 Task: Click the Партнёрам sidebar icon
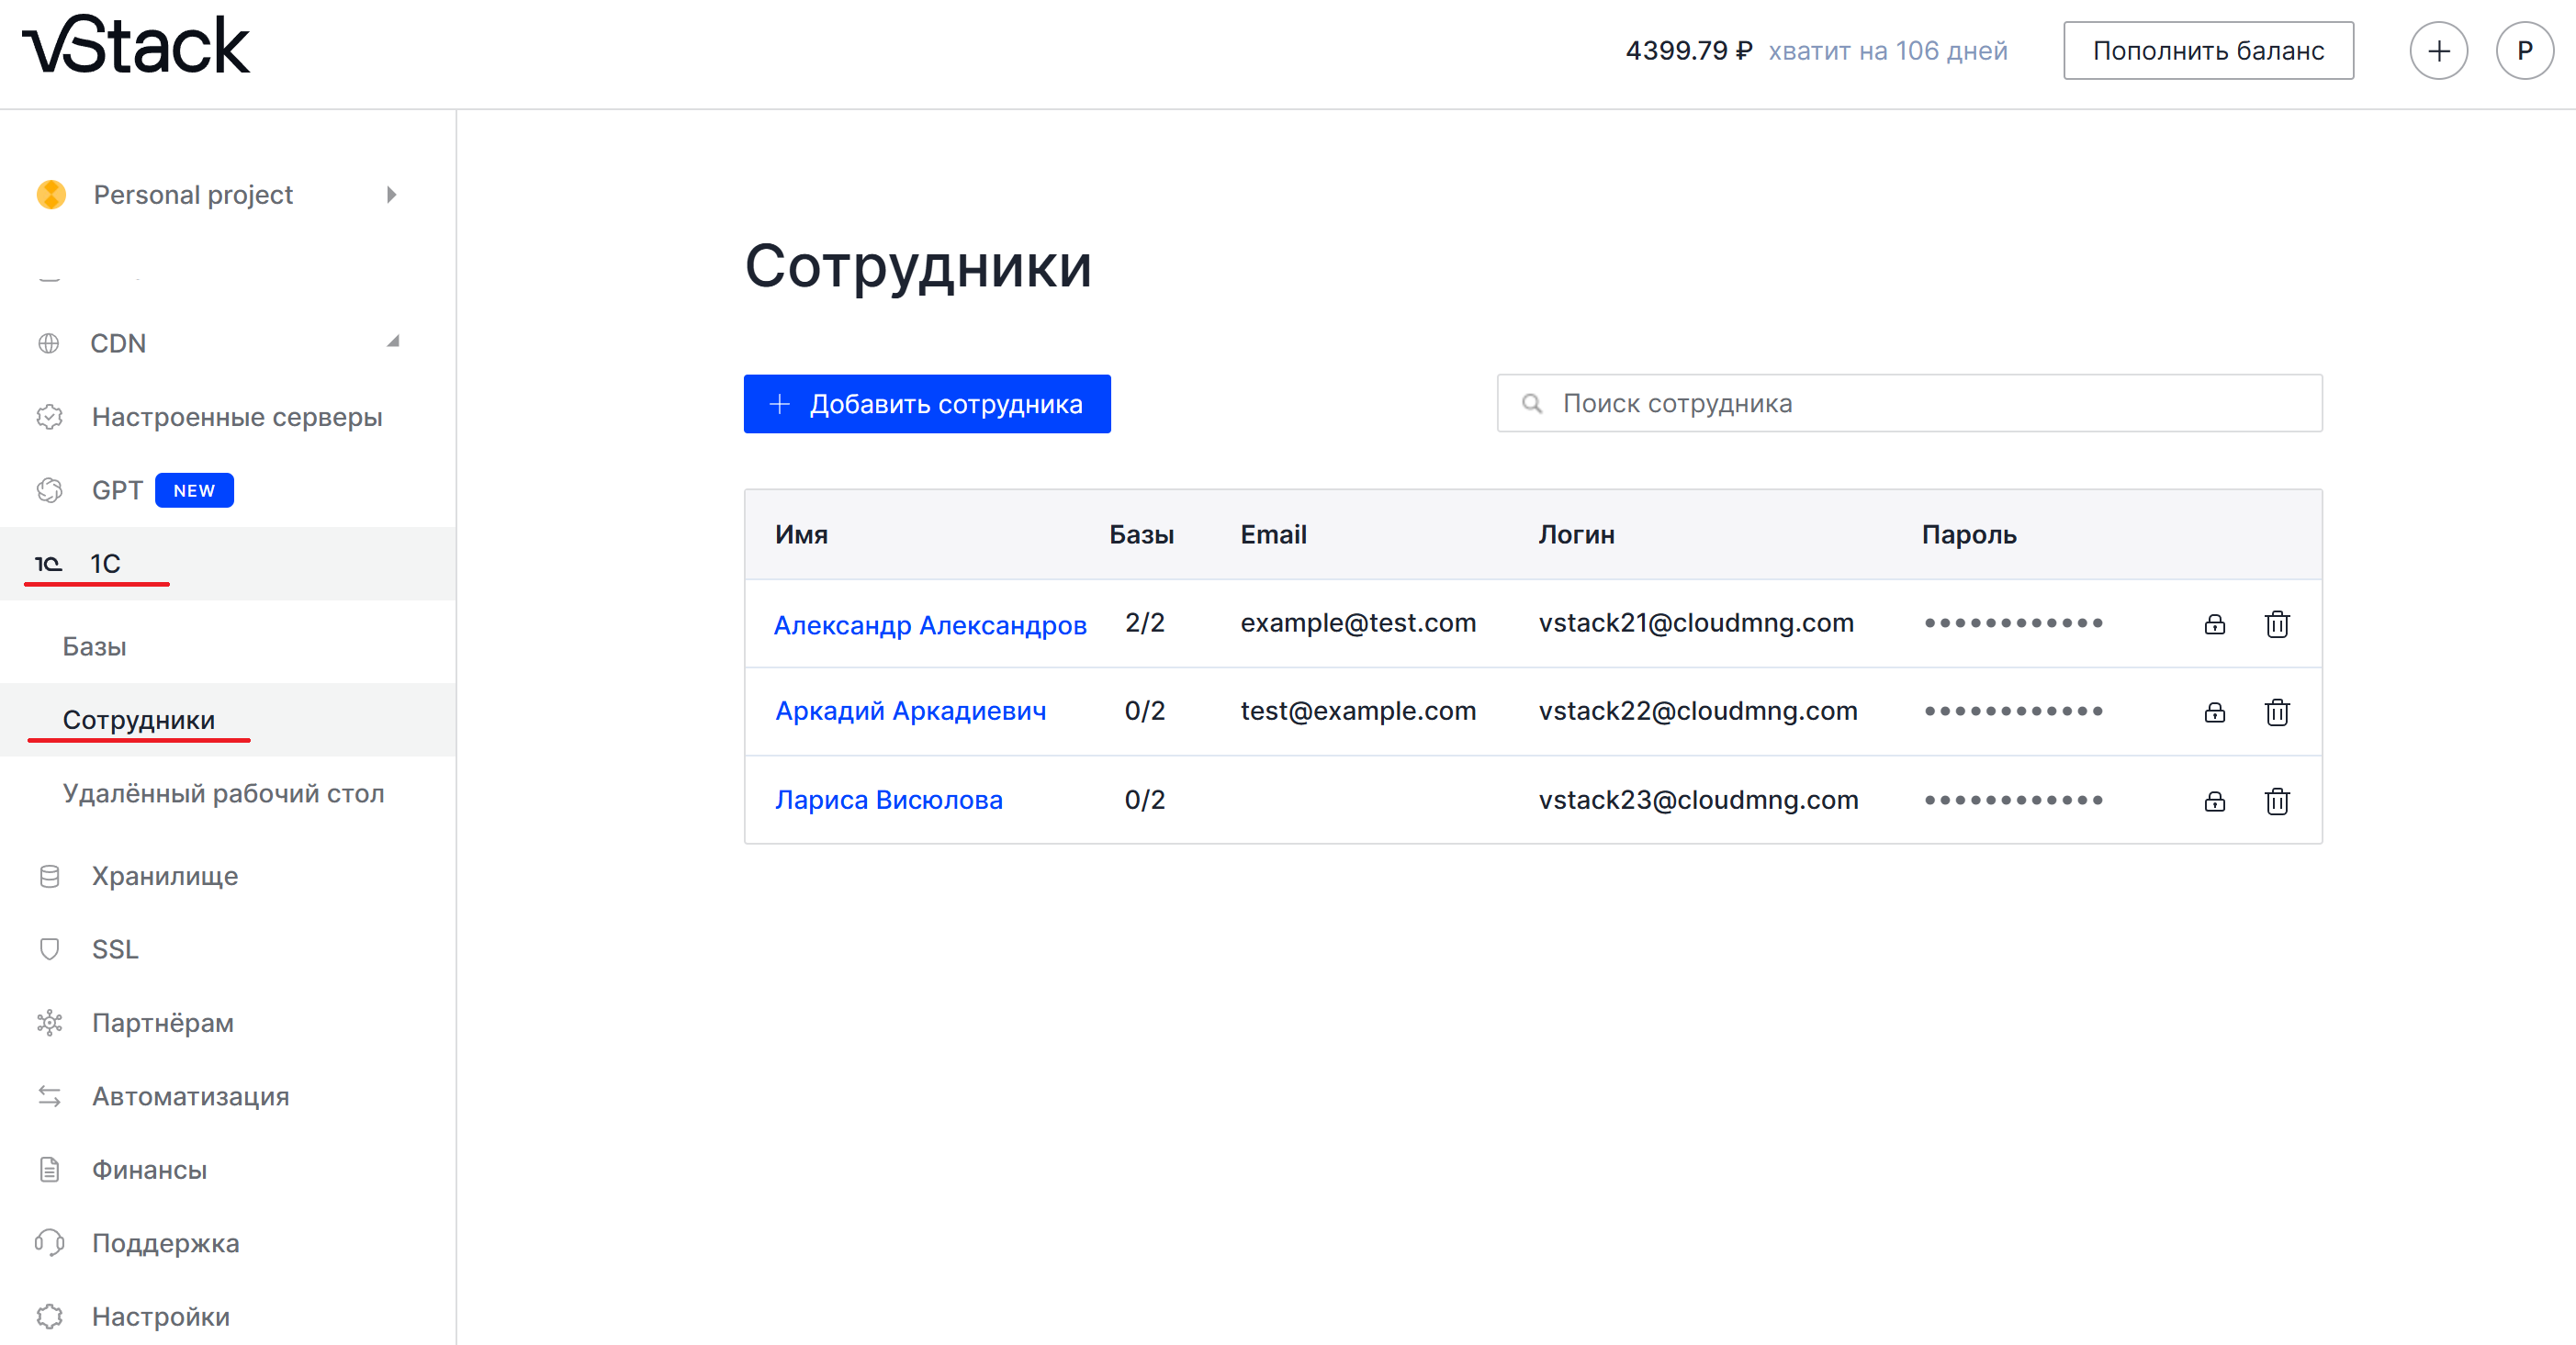coord(49,1023)
